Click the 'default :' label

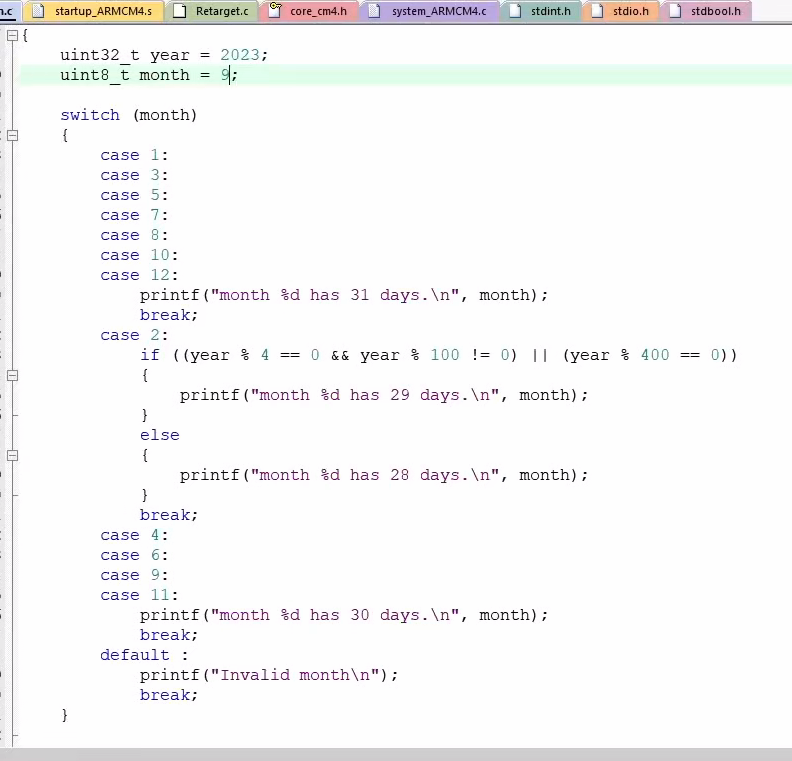144,655
